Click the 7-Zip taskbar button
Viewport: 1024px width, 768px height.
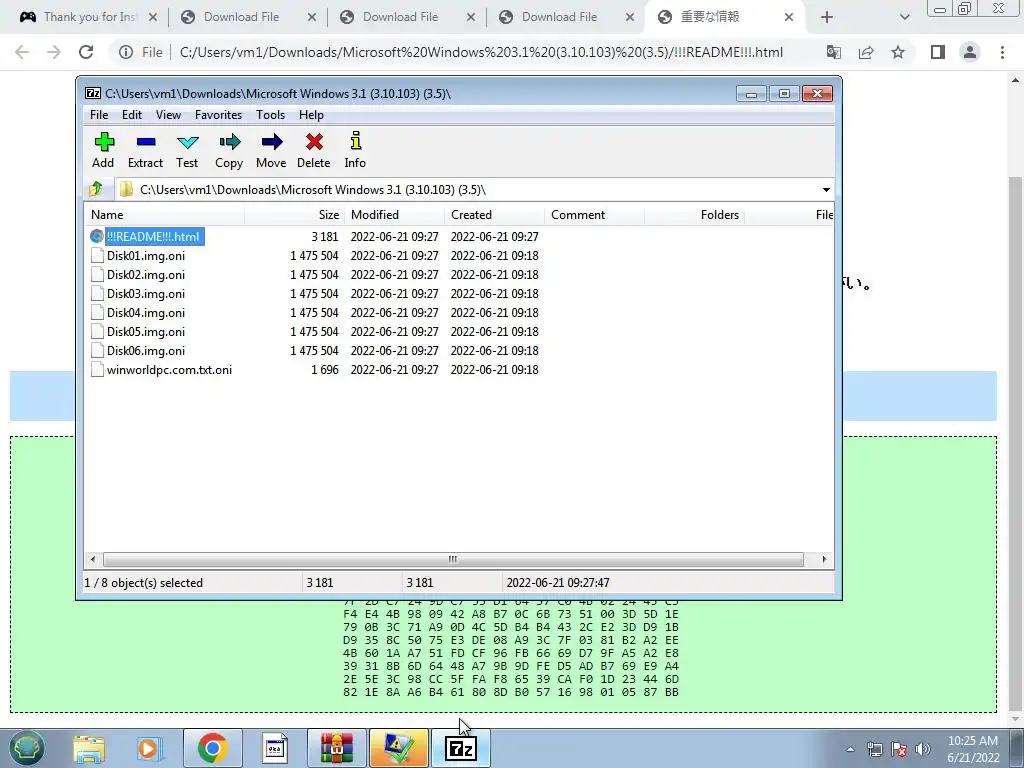[x=460, y=748]
